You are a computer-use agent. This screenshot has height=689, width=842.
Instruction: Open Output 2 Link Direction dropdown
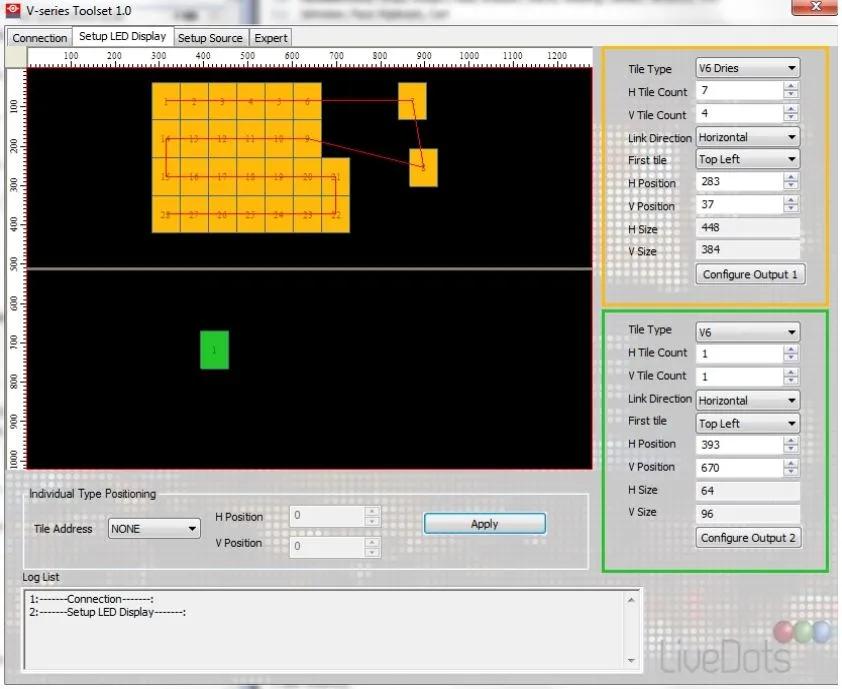747,400
